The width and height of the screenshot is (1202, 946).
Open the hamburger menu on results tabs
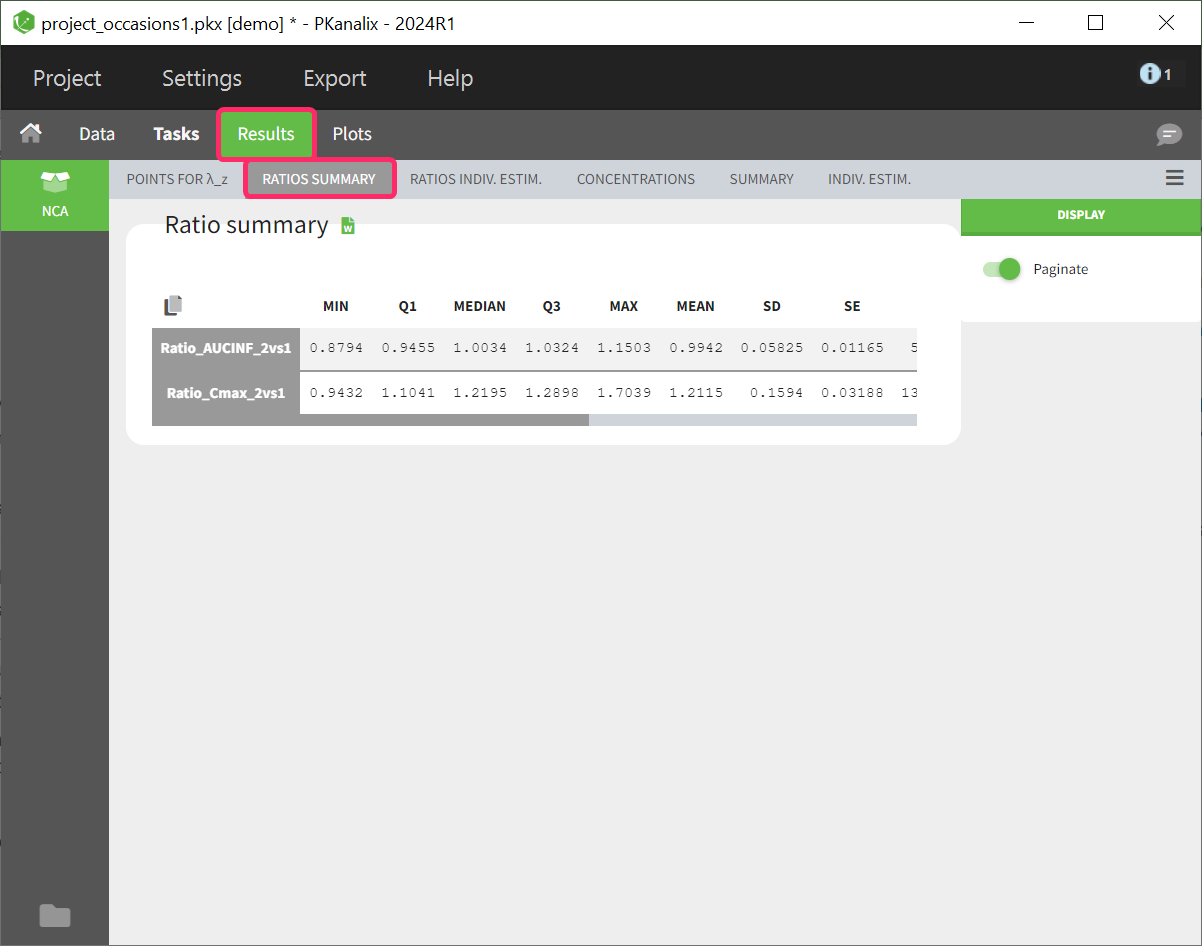tap(1174, 178)
